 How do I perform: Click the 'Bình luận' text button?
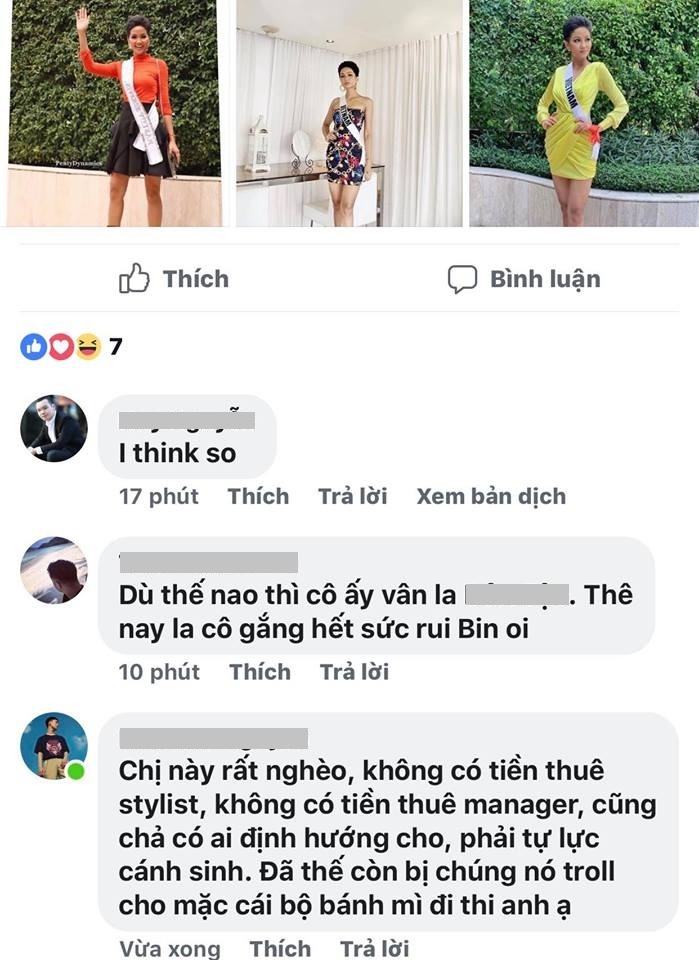(x=545, y=279)
